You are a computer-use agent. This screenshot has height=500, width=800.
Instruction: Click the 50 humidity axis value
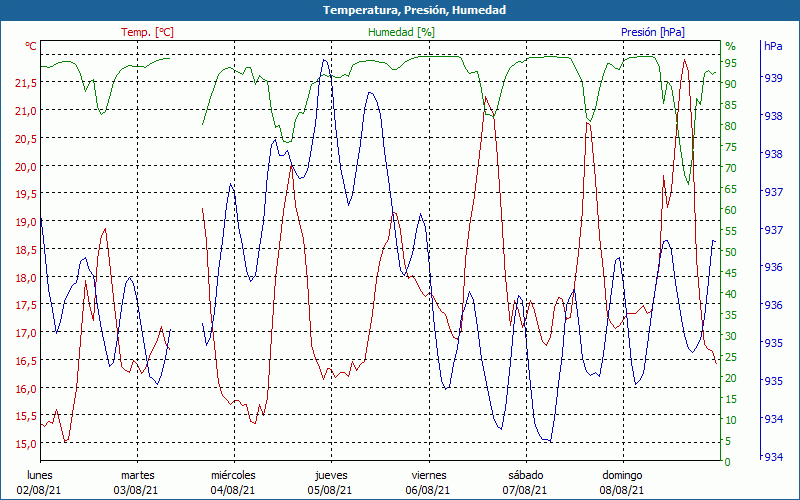[731, 252]
